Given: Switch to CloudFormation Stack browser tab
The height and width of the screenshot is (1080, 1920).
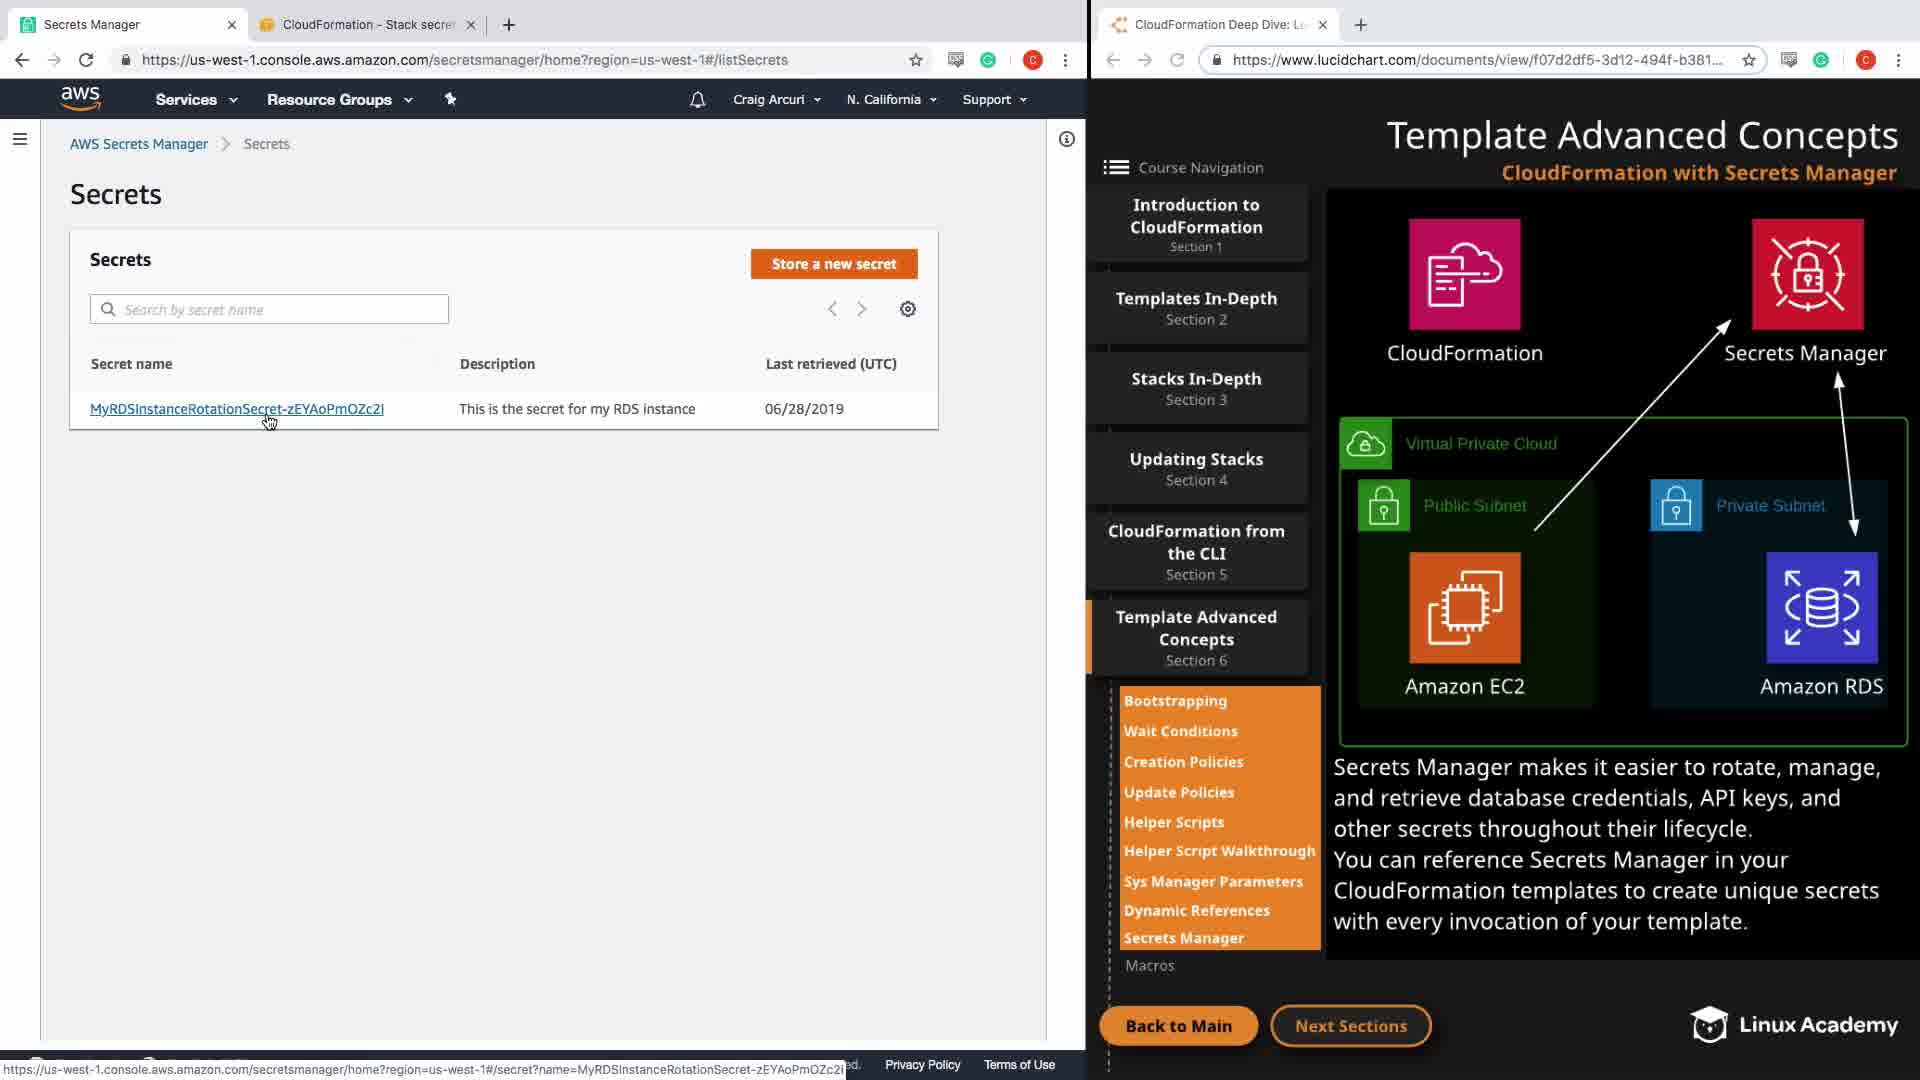Looking at the screenshot, I should point(367,24).
